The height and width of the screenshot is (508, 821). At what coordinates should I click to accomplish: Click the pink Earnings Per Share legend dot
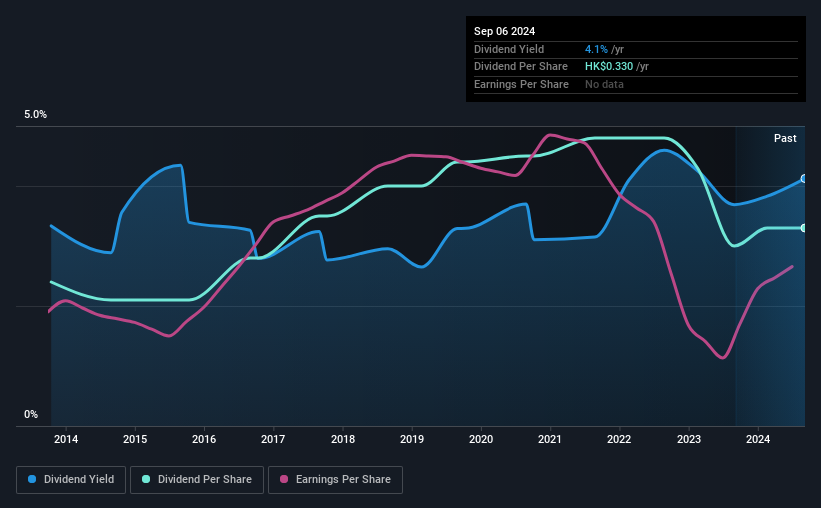coord(284,479)
